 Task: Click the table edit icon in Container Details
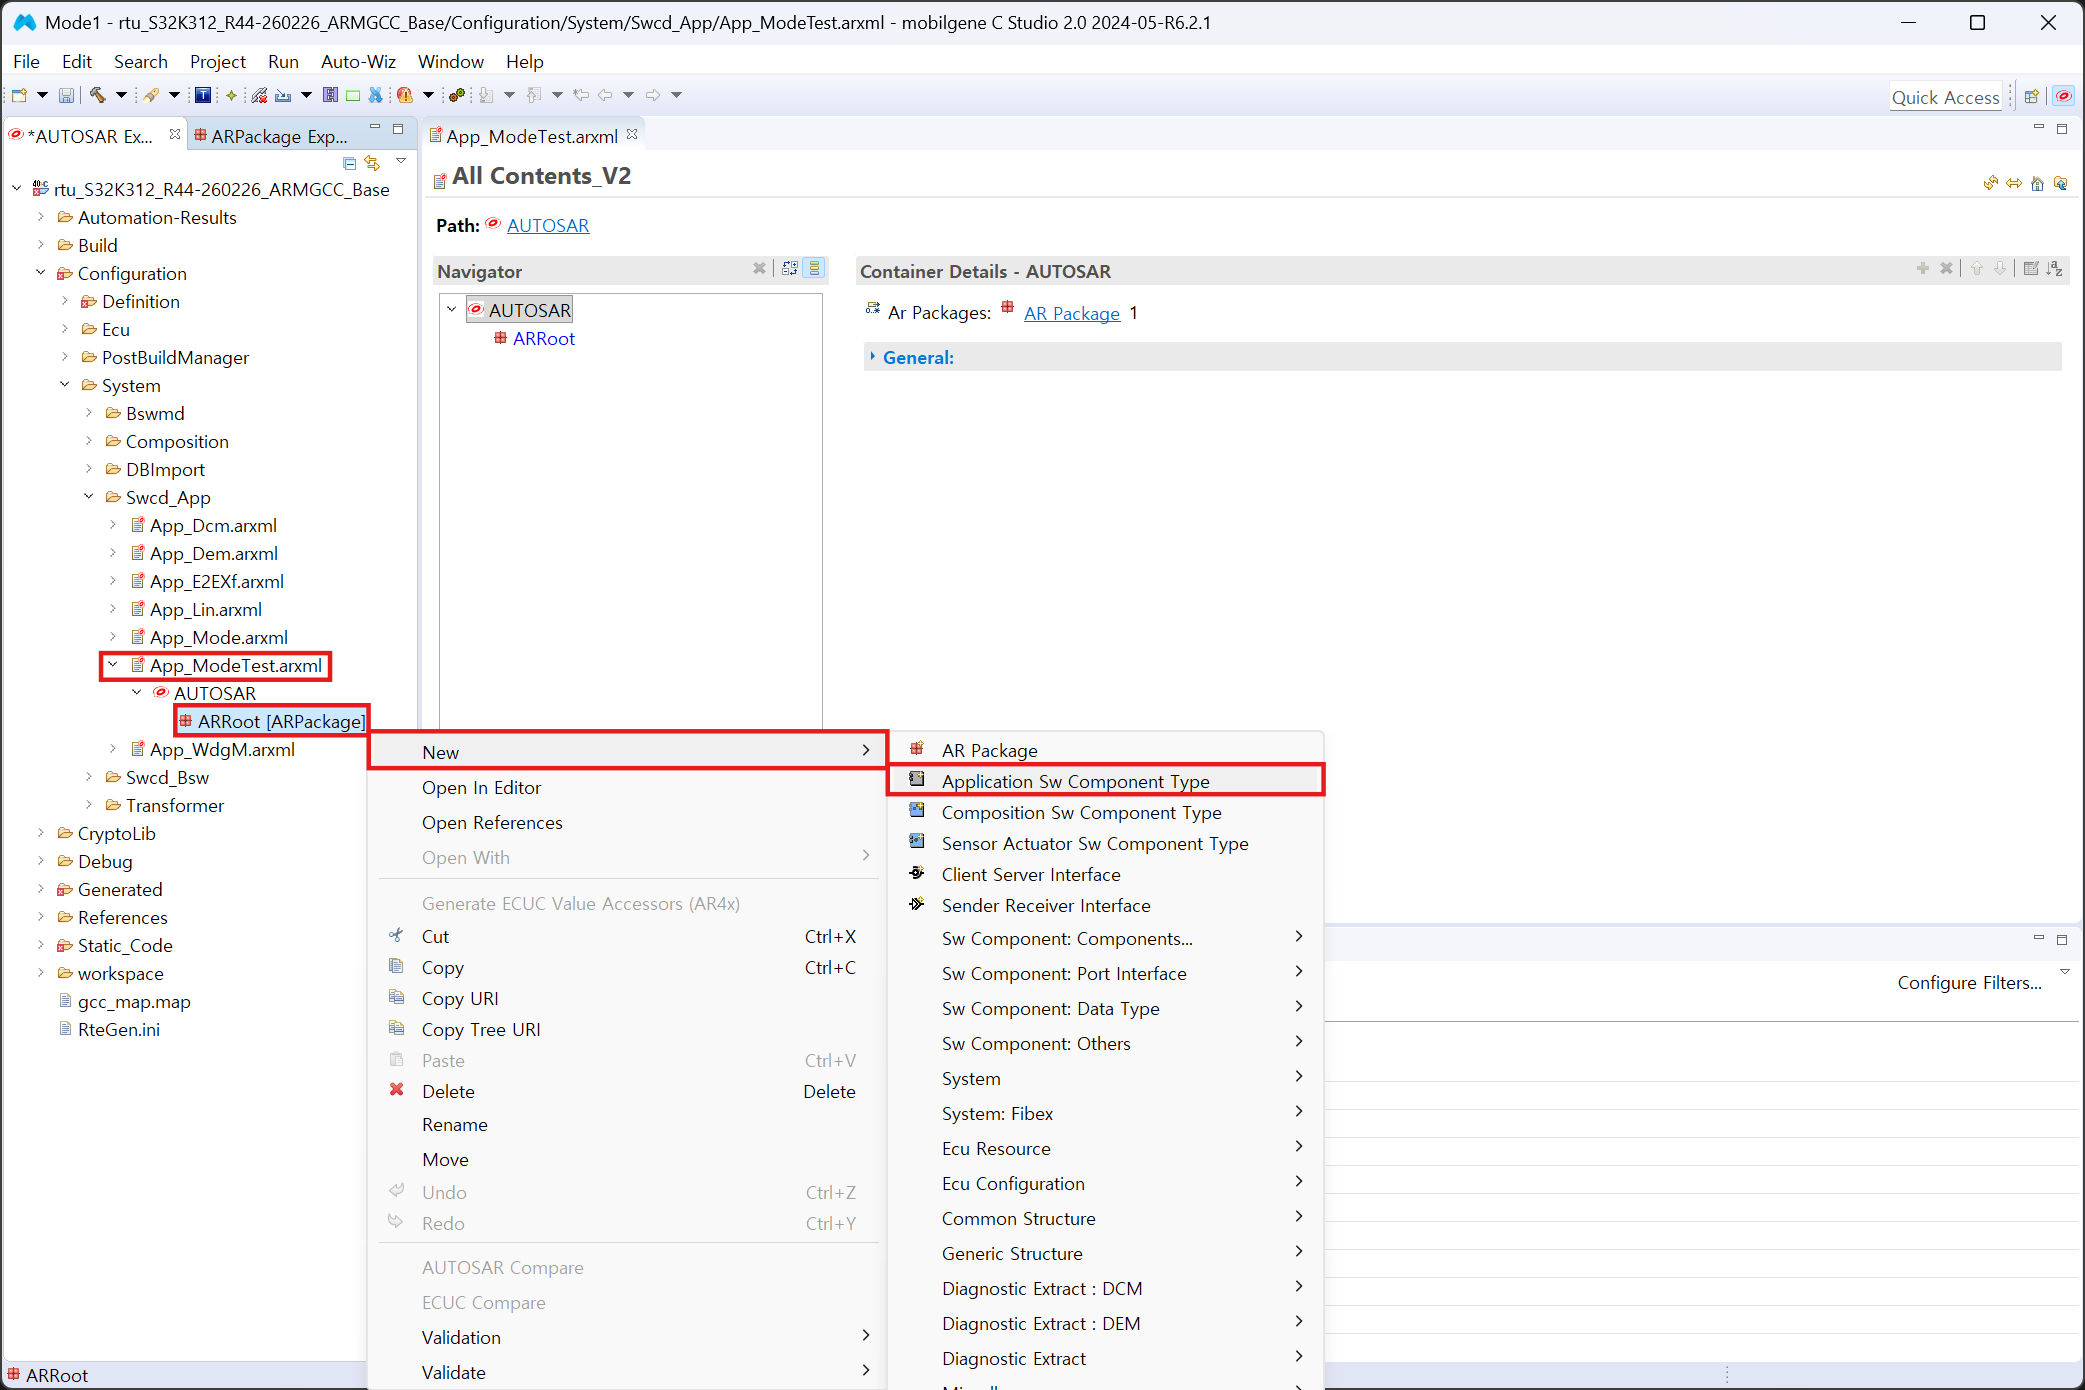[2031, 268]
